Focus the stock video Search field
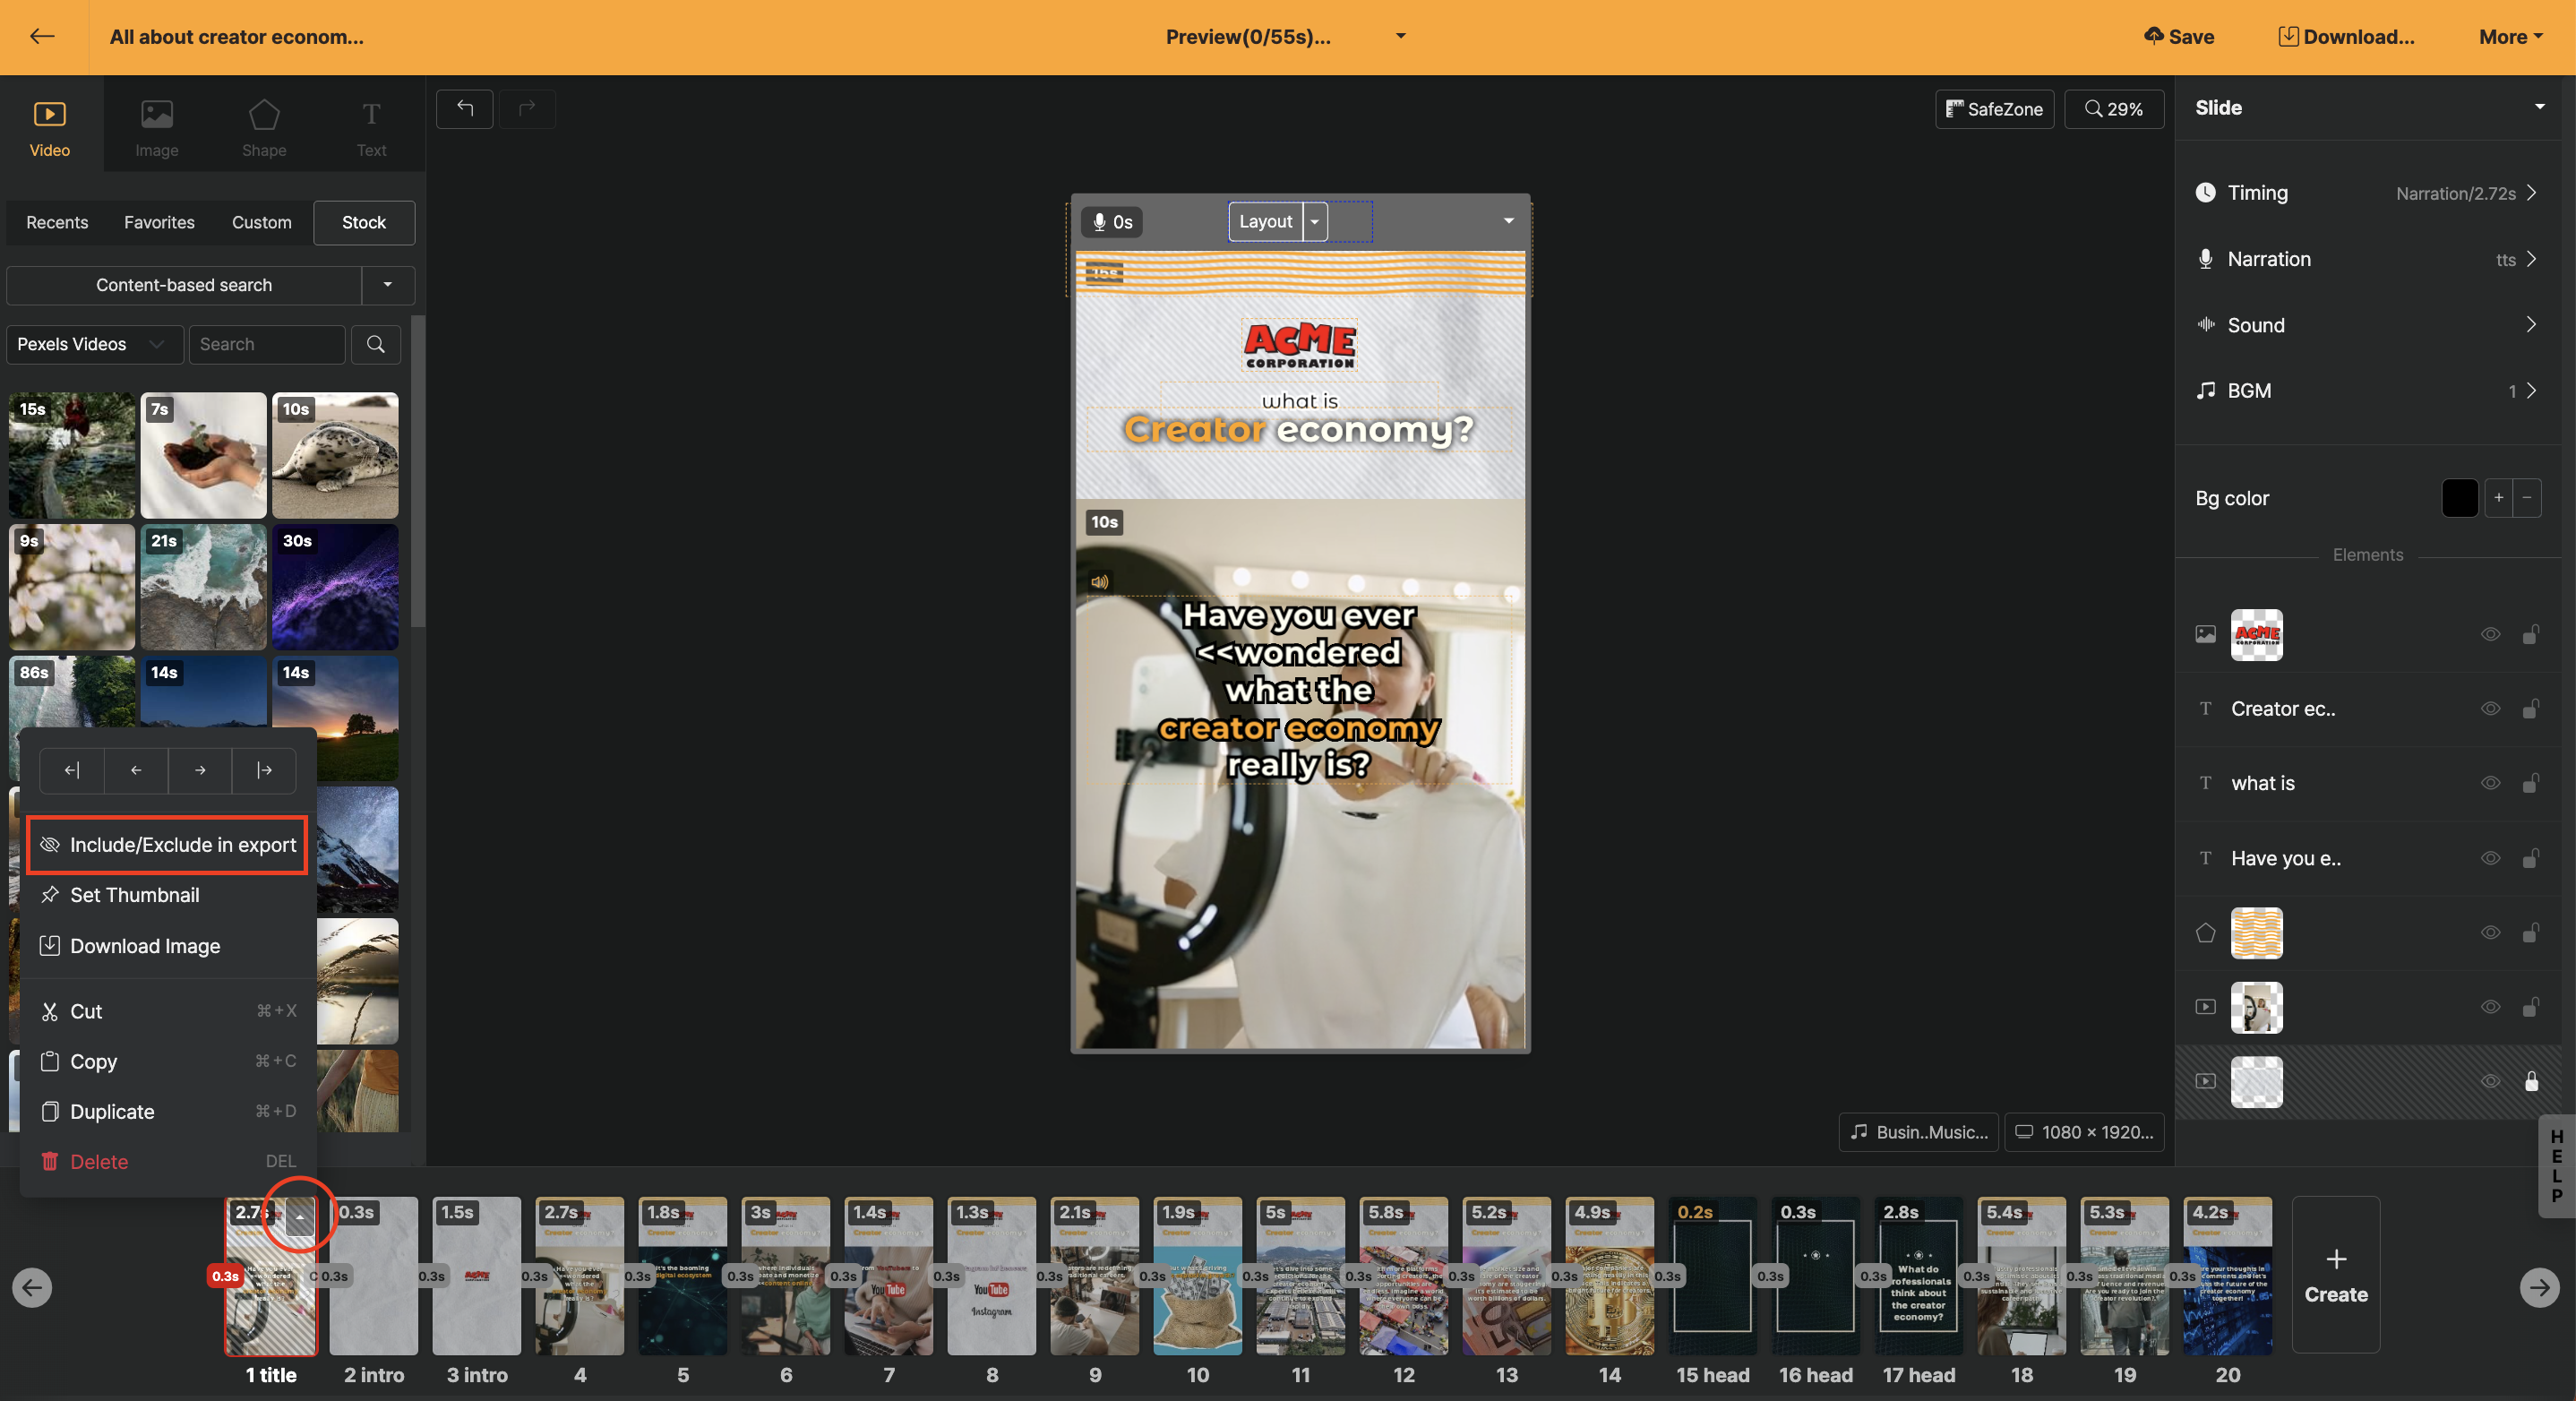The height and width of the screenshot is (1401, 2576). tap(266, 344)
